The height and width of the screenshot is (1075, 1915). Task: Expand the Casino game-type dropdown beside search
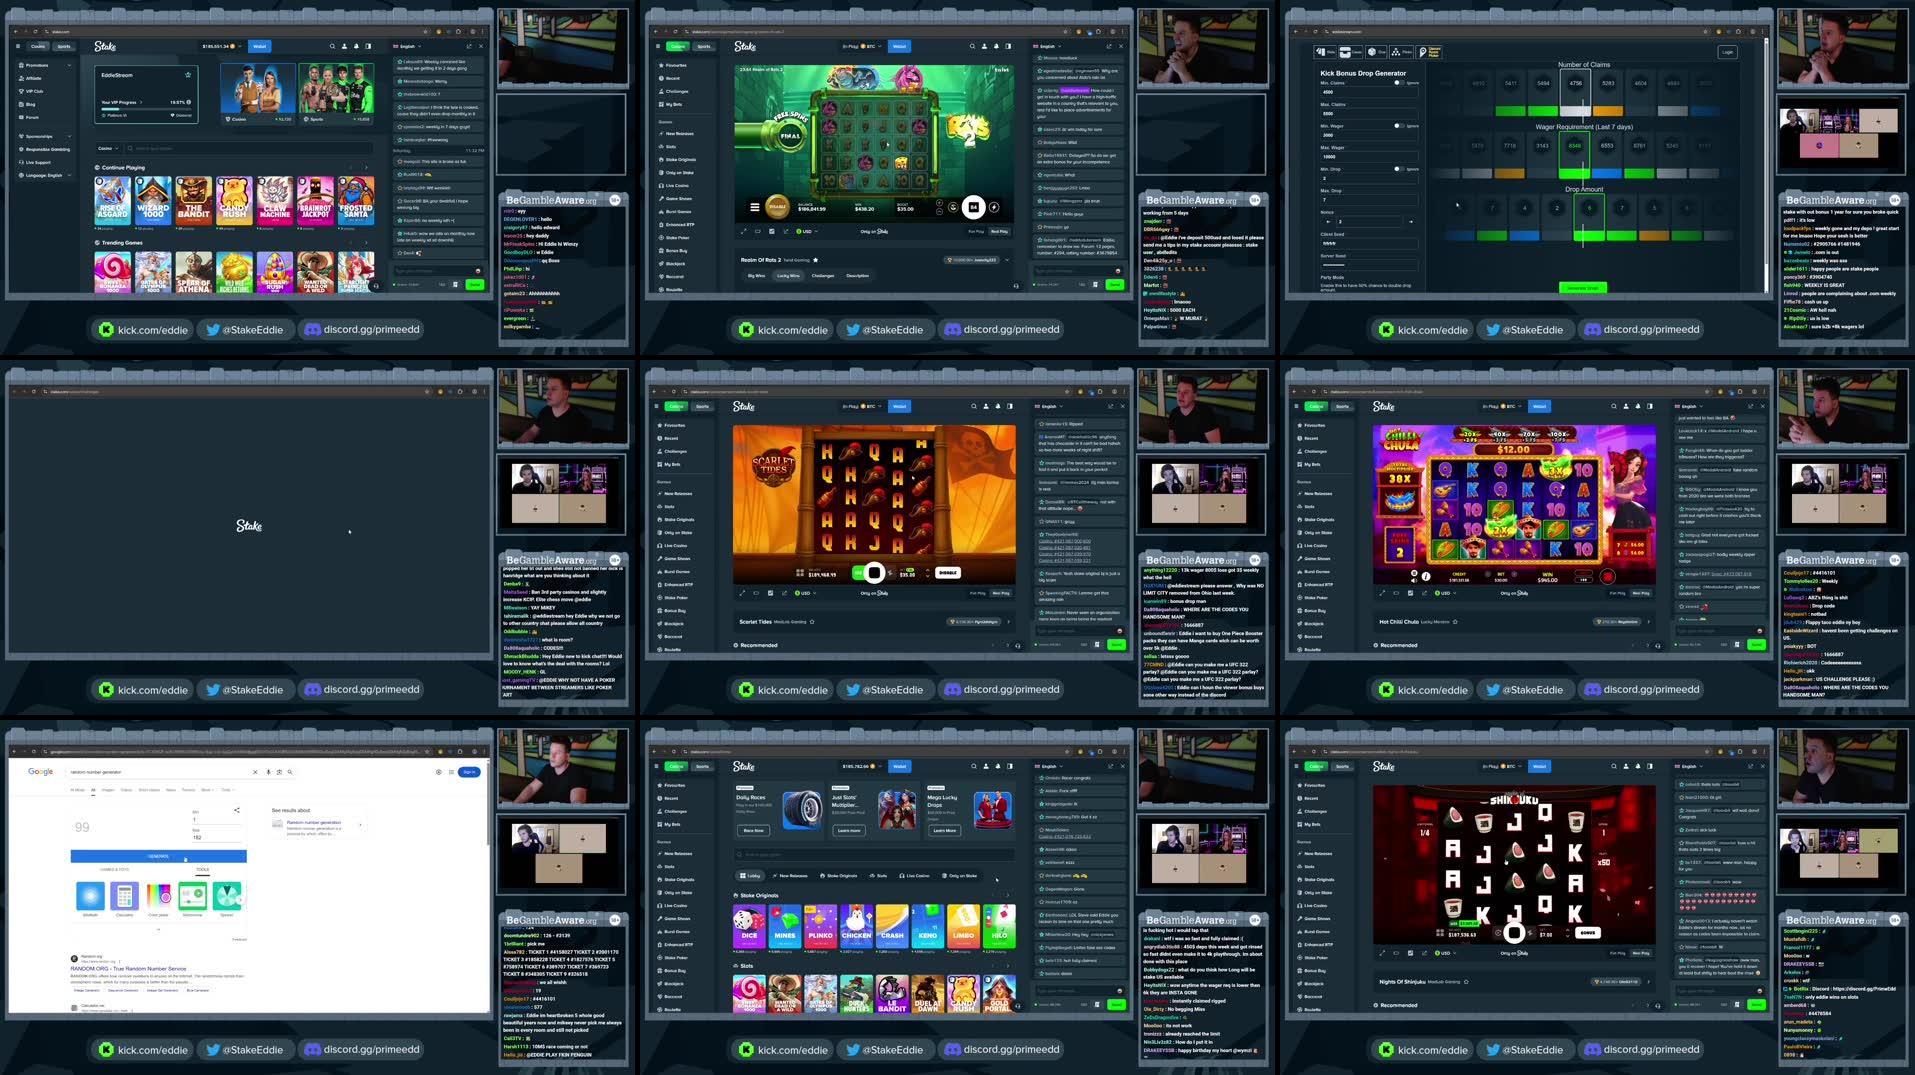tap(108, 148)
